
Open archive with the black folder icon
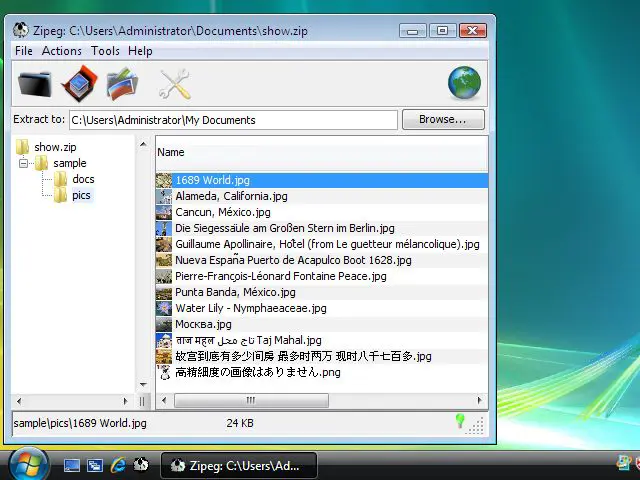(x=35, y=84)
